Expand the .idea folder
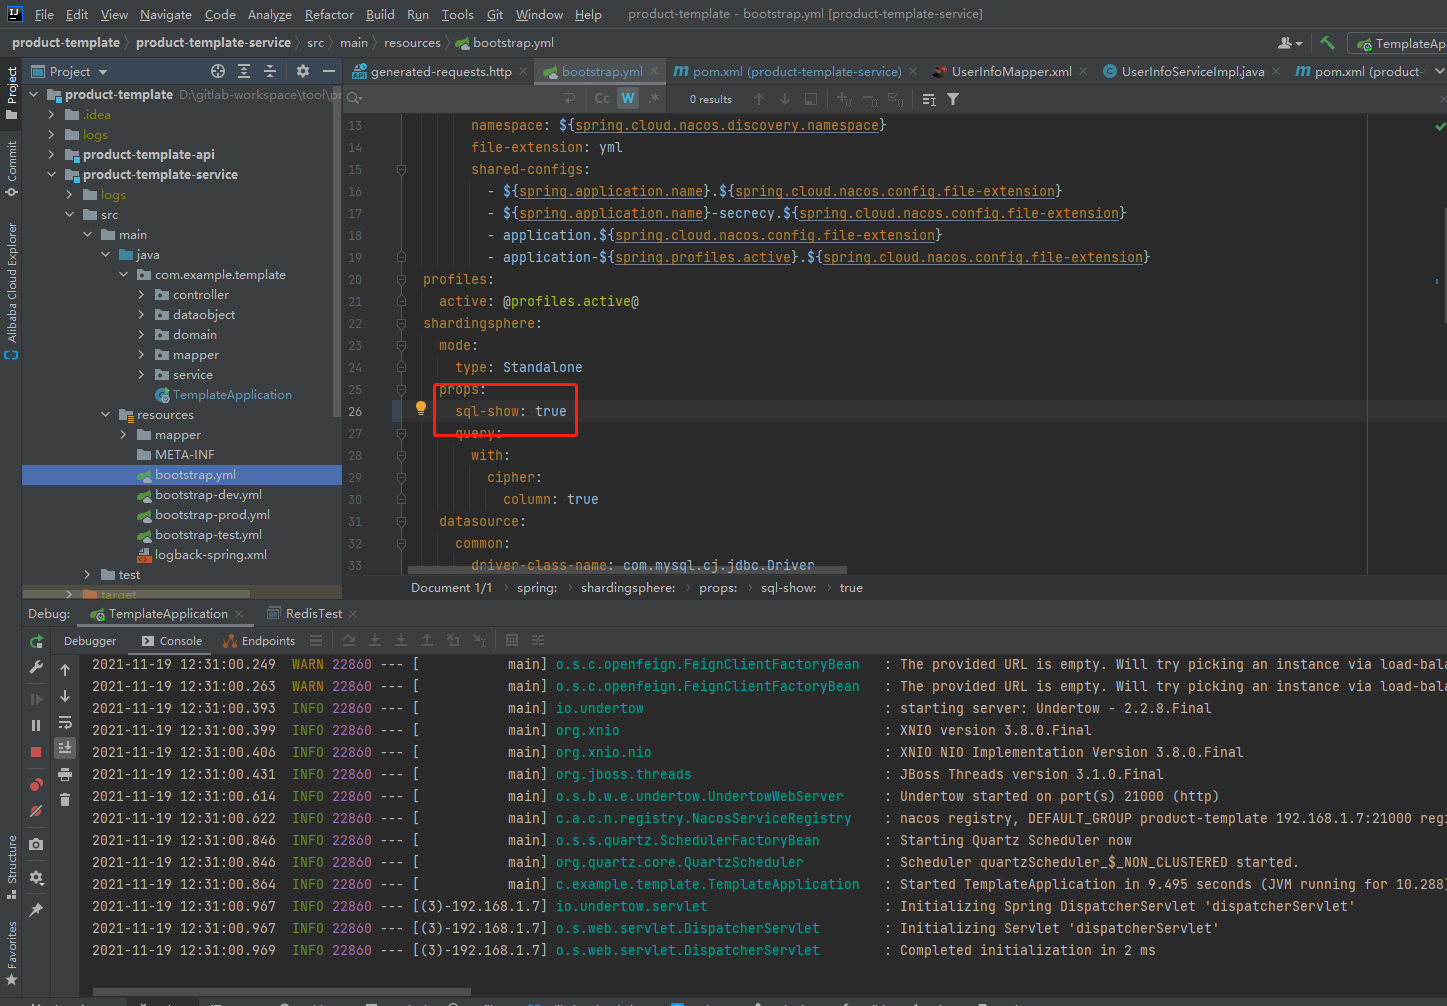 pos(52,115)
